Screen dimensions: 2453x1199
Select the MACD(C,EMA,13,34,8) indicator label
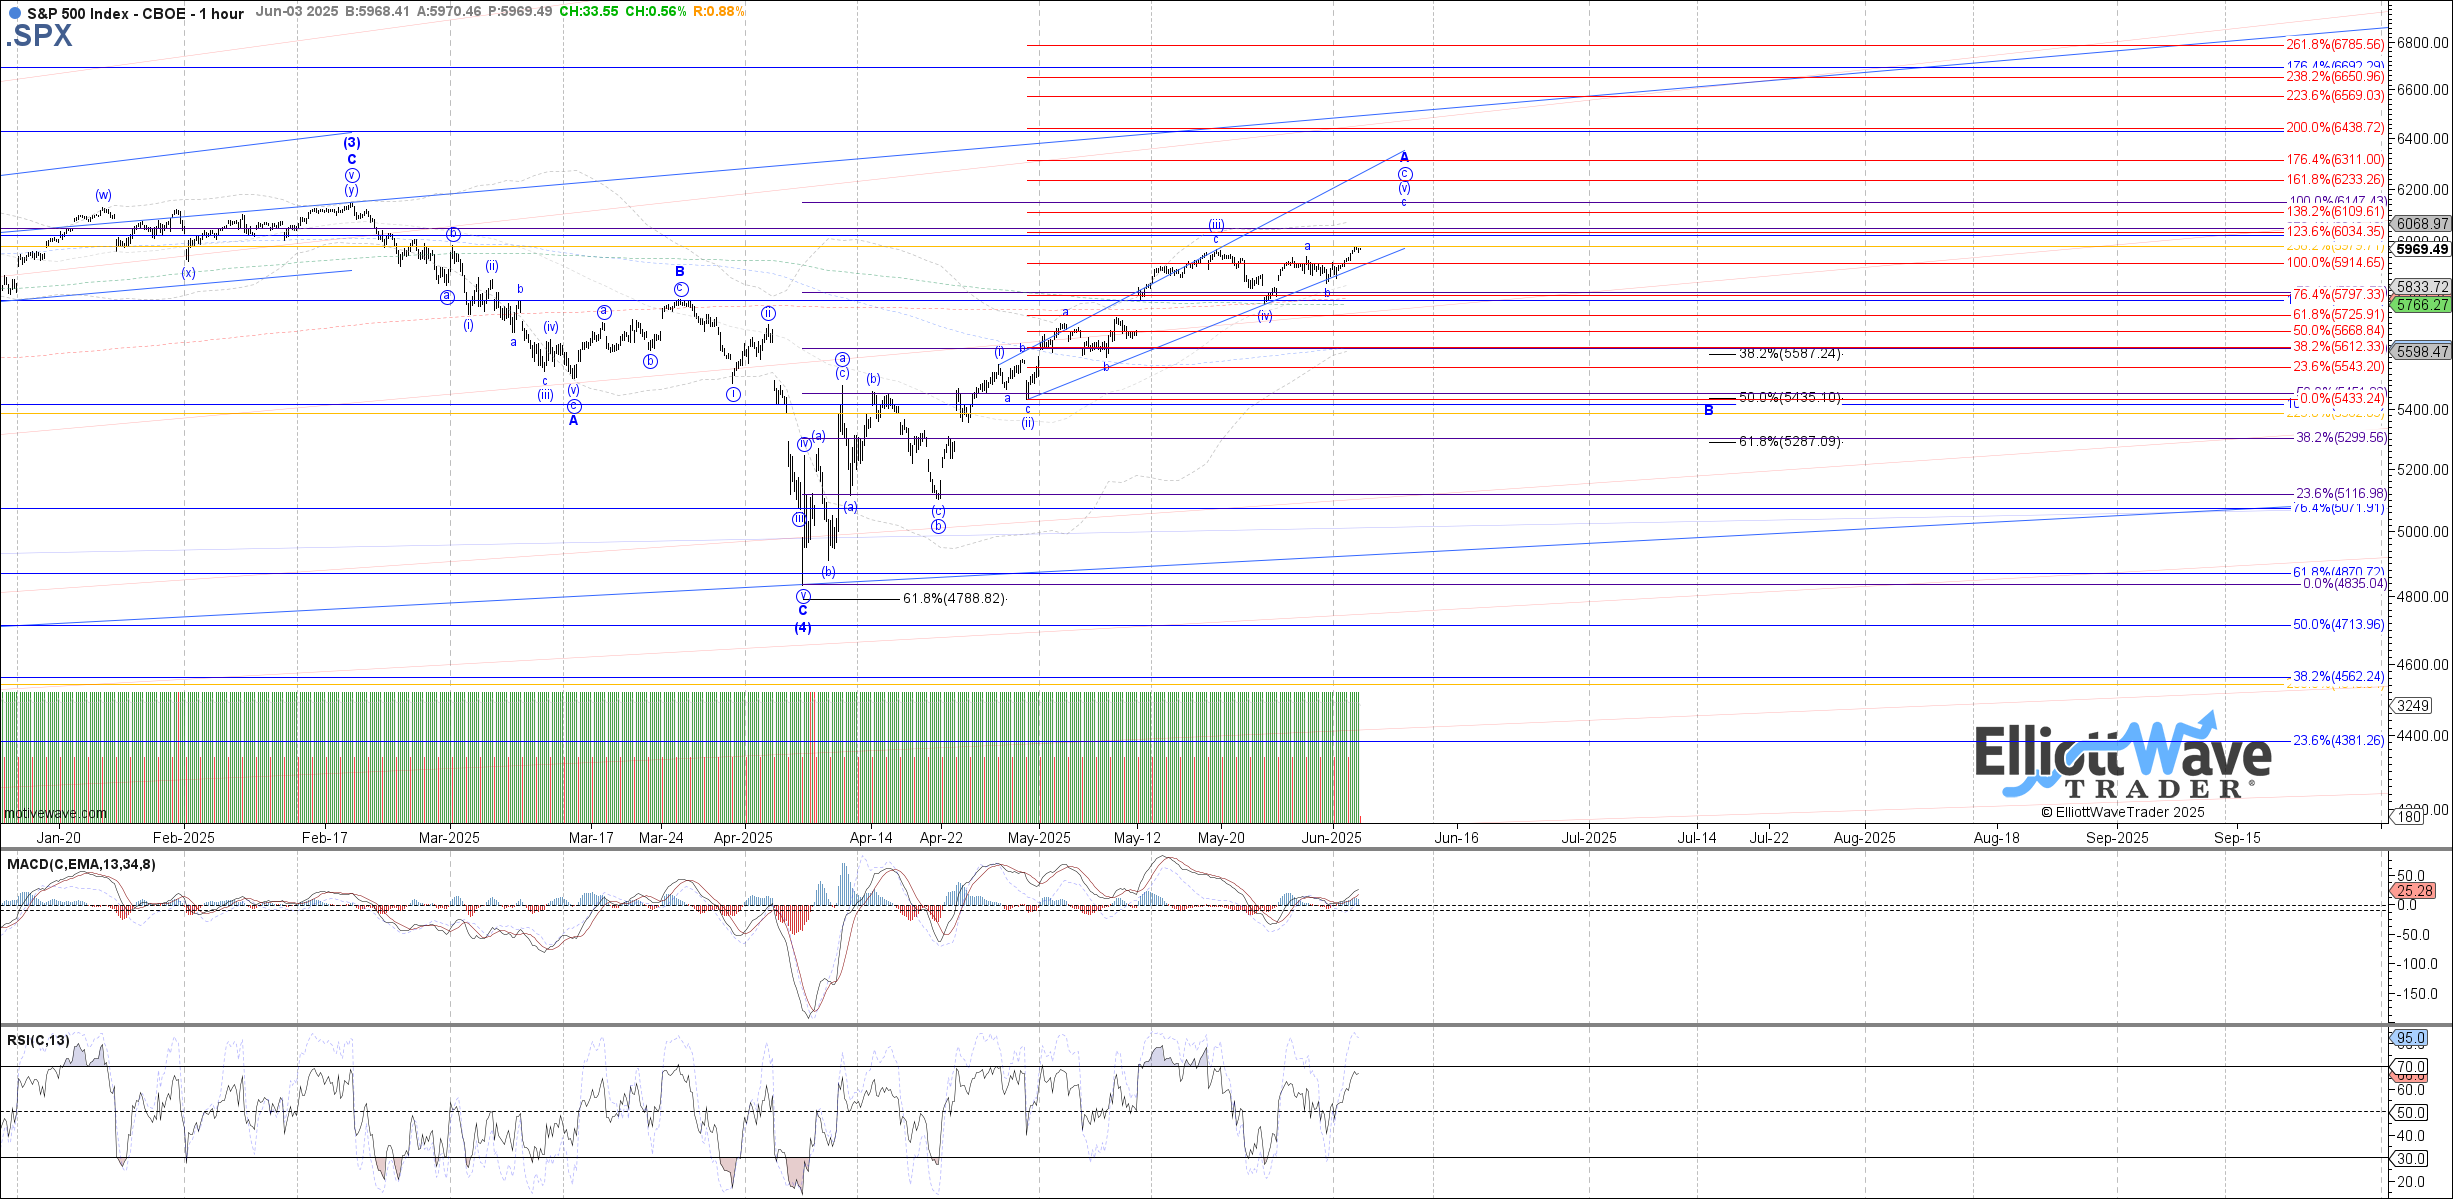(82, 864)
